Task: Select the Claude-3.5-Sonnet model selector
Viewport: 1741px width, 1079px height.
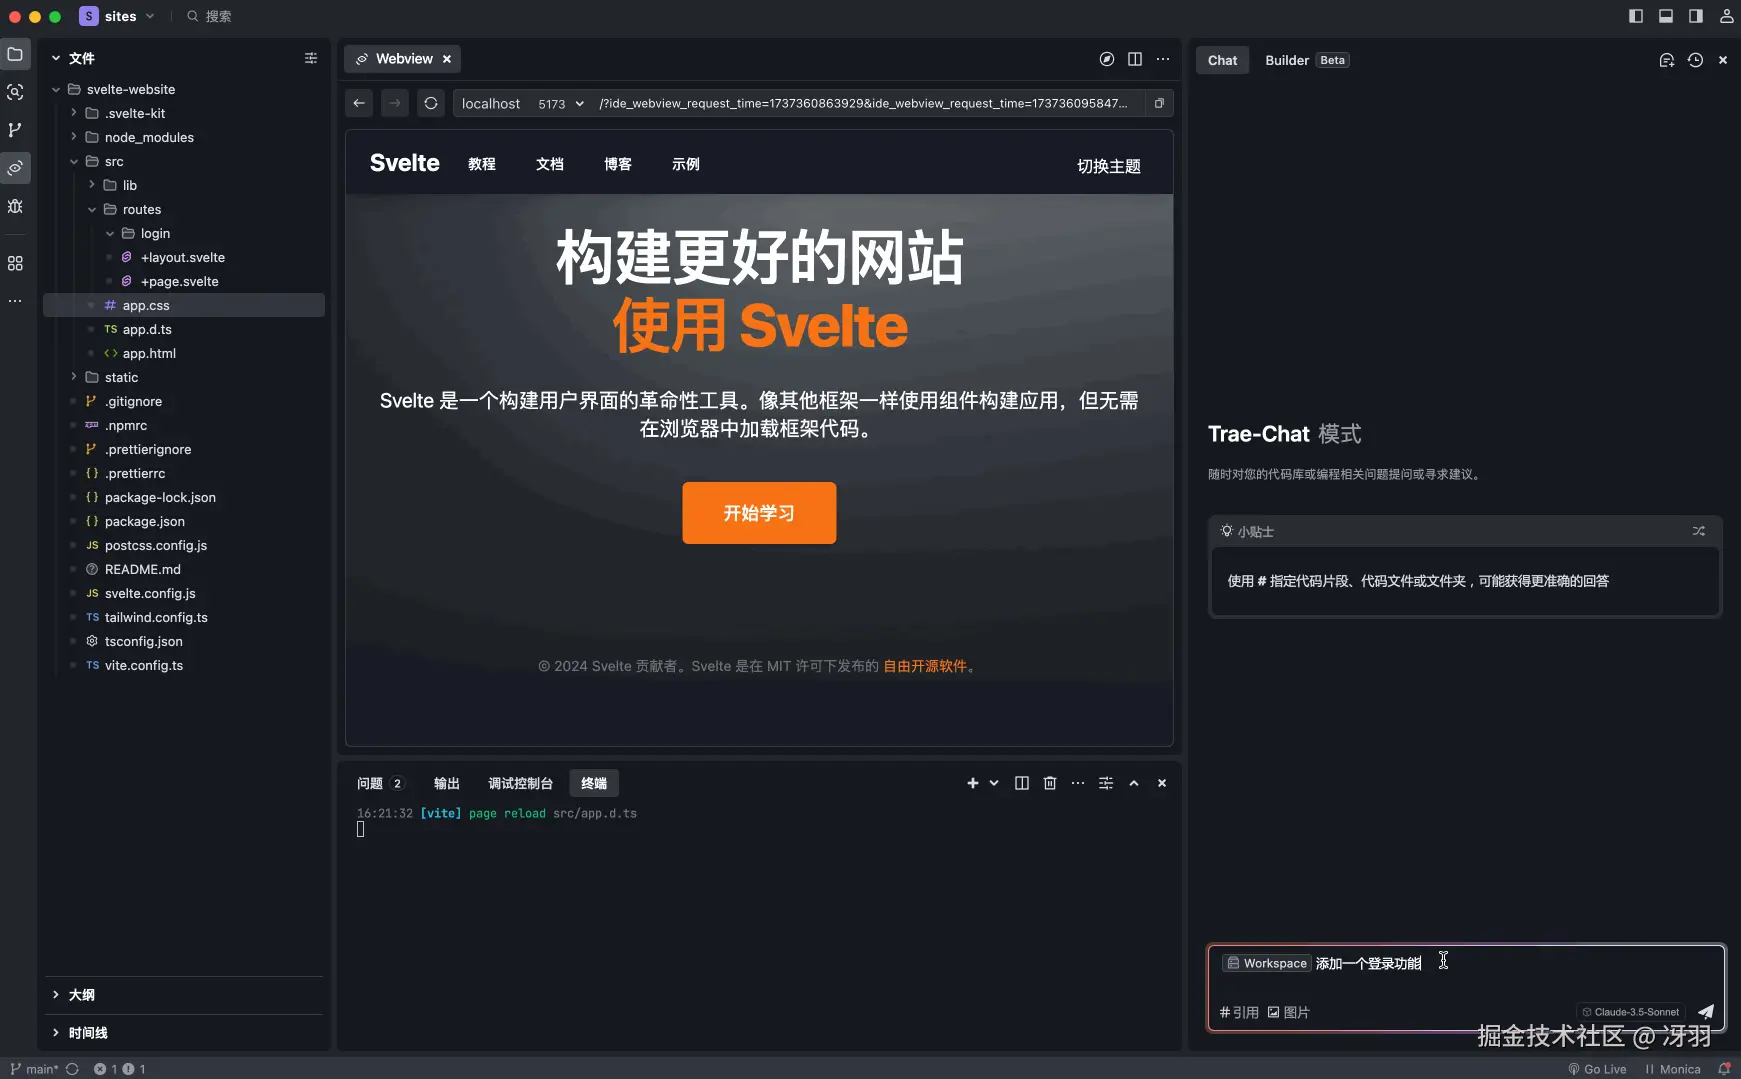Action: pos(1630,1012)
